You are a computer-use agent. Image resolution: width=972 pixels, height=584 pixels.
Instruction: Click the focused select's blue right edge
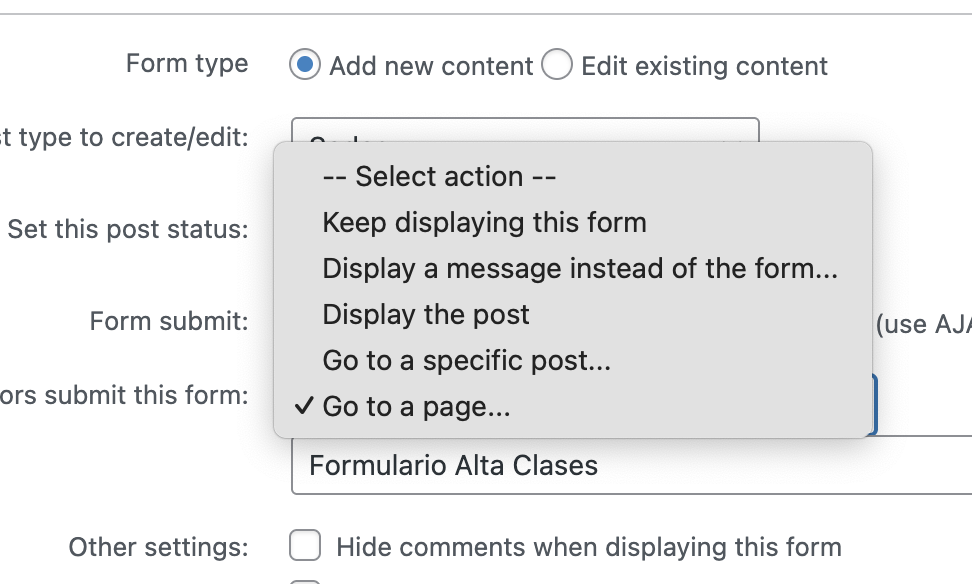pos(875,404)
